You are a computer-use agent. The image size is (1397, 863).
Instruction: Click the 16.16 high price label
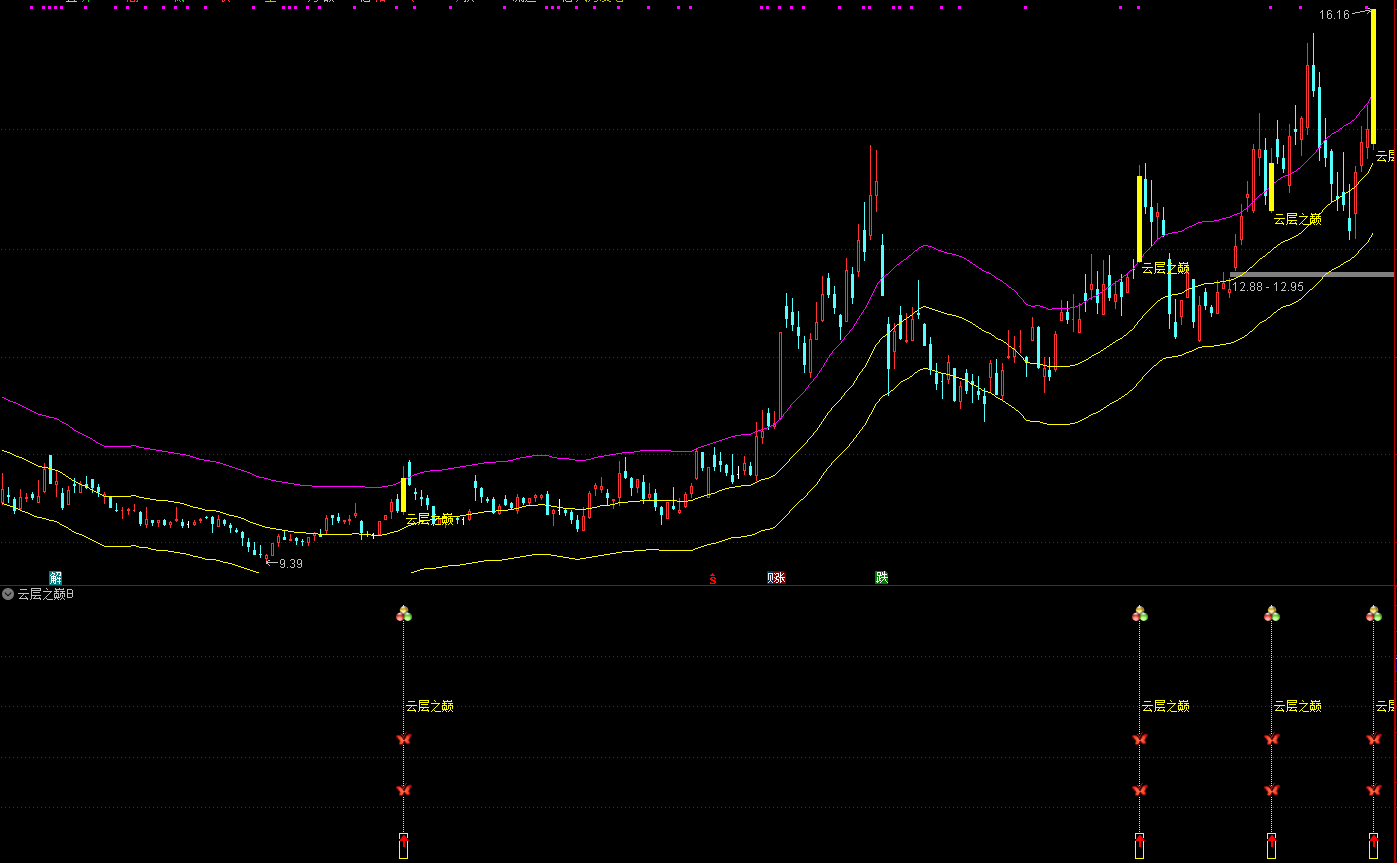1334,15
